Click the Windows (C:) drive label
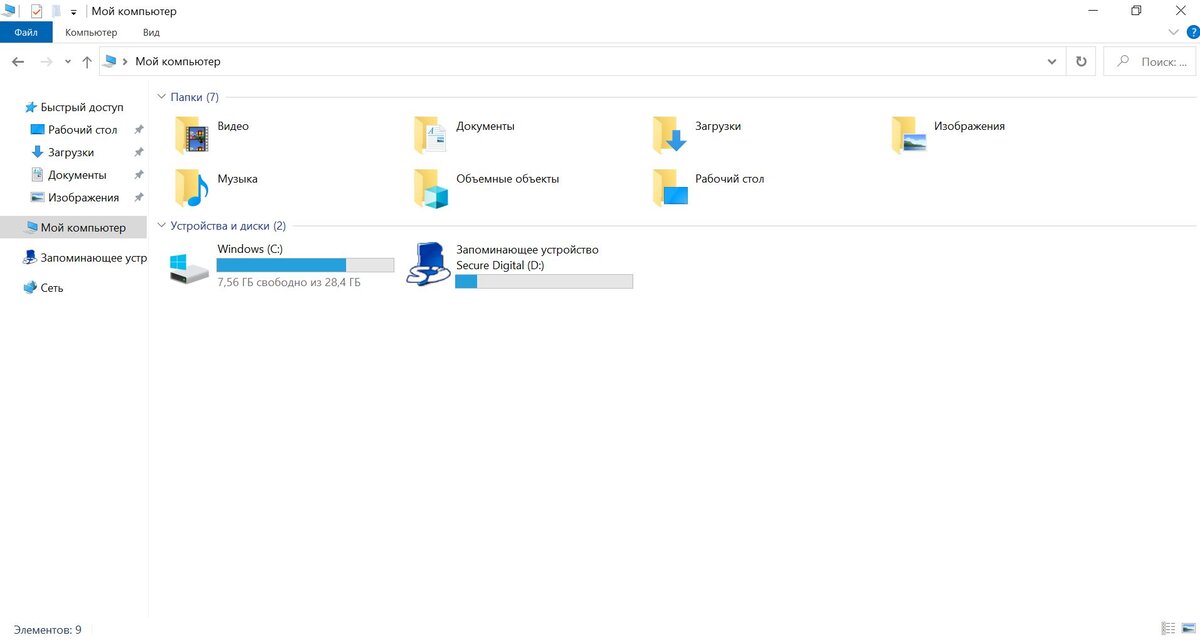This screenshot has height=640, width=1200. (251, 249)
